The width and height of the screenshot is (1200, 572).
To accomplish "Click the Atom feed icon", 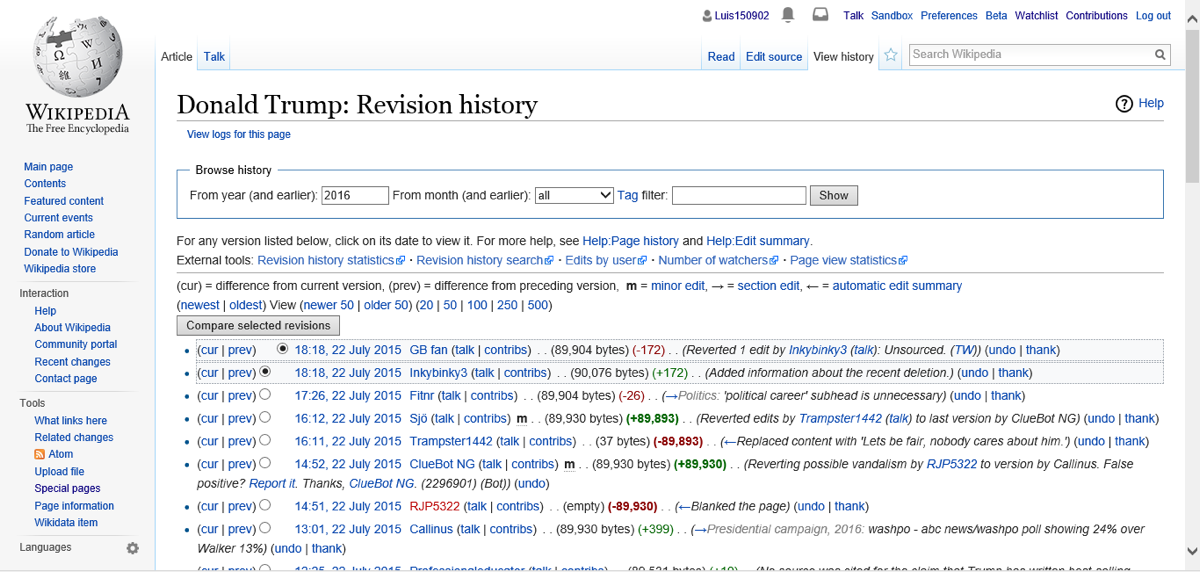I will tap(40, 454).
